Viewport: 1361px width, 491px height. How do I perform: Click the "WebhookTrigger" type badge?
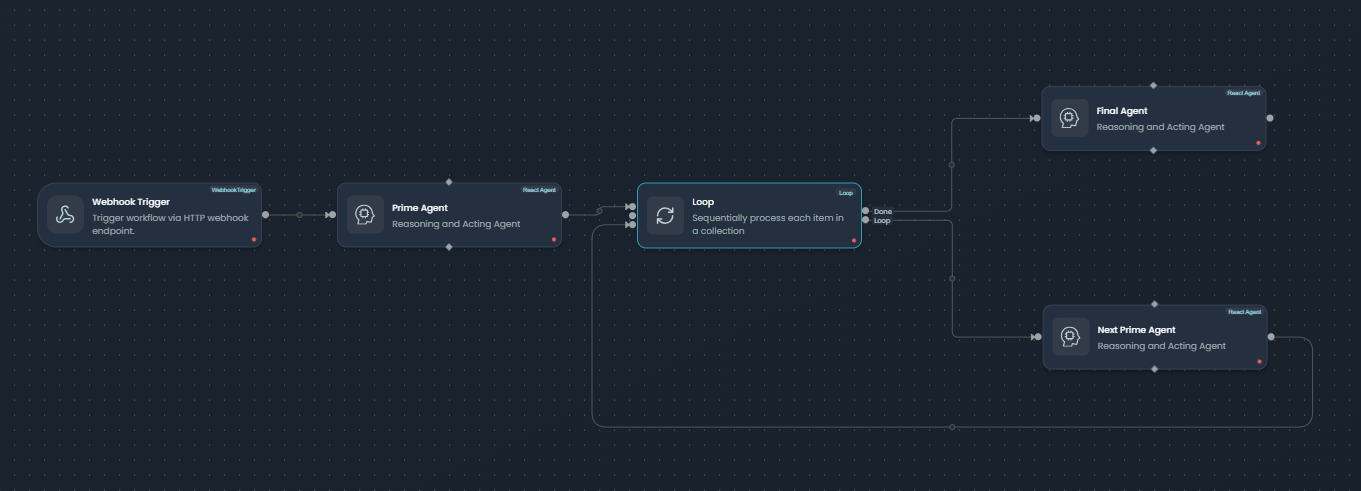[233, 189]
